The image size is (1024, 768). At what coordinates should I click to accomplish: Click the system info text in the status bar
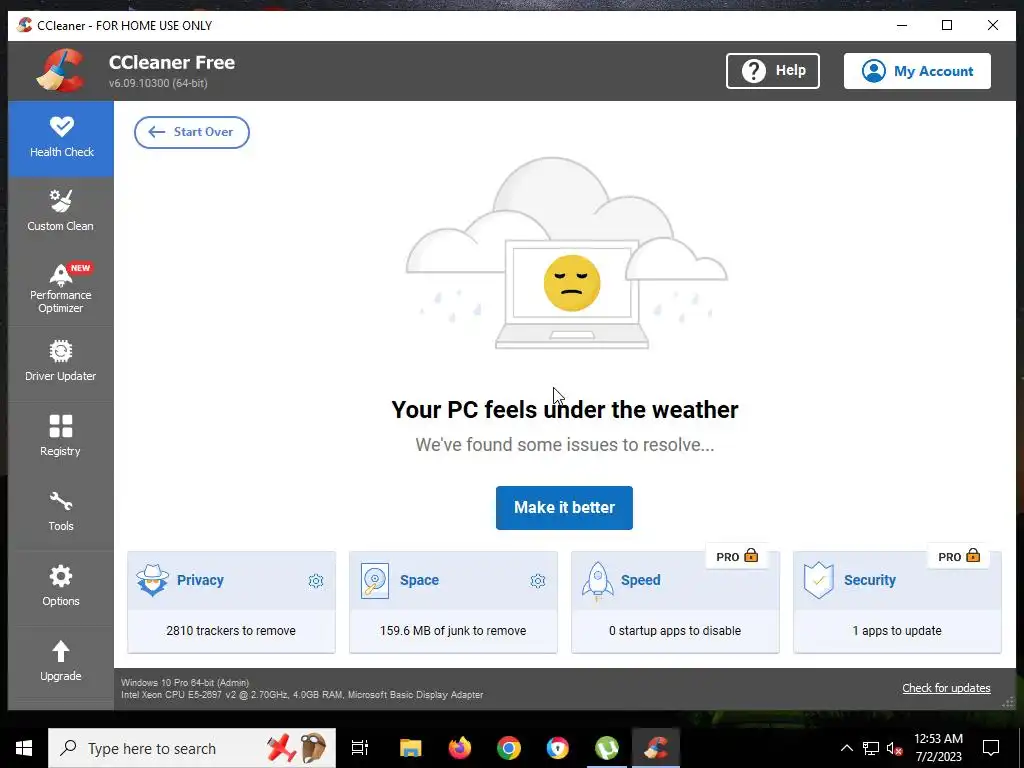tap(302, 688)
